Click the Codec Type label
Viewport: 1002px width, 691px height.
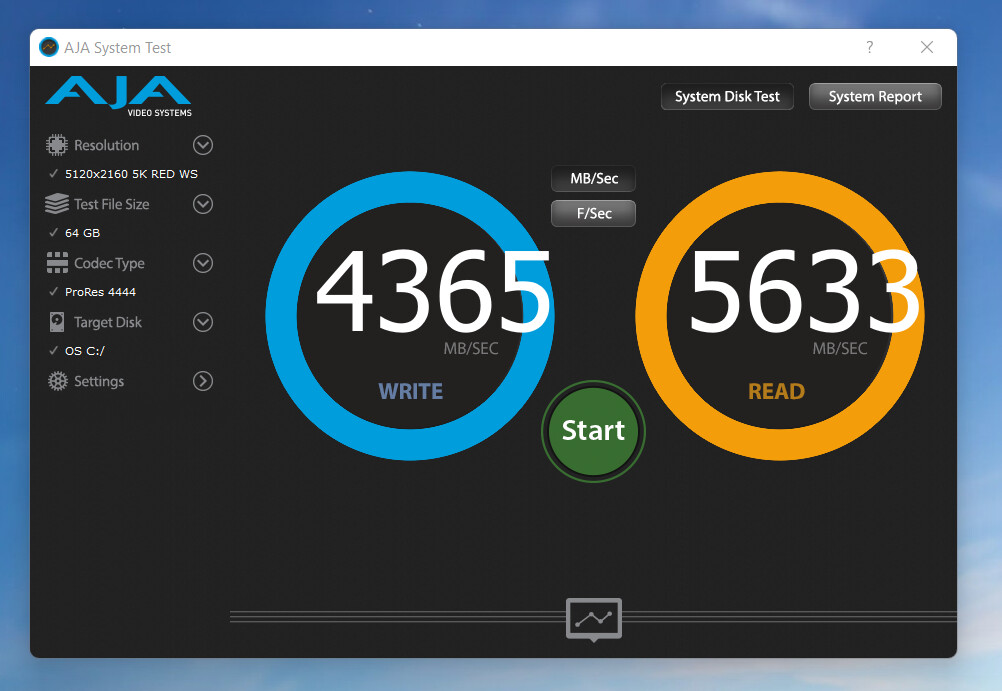(109, 263)
